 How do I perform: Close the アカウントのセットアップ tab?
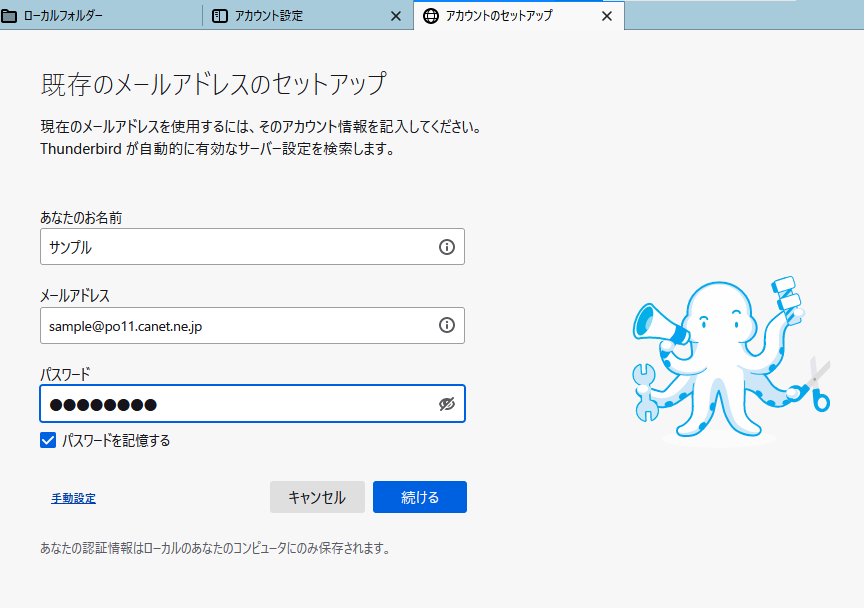[x=606, y=16]
